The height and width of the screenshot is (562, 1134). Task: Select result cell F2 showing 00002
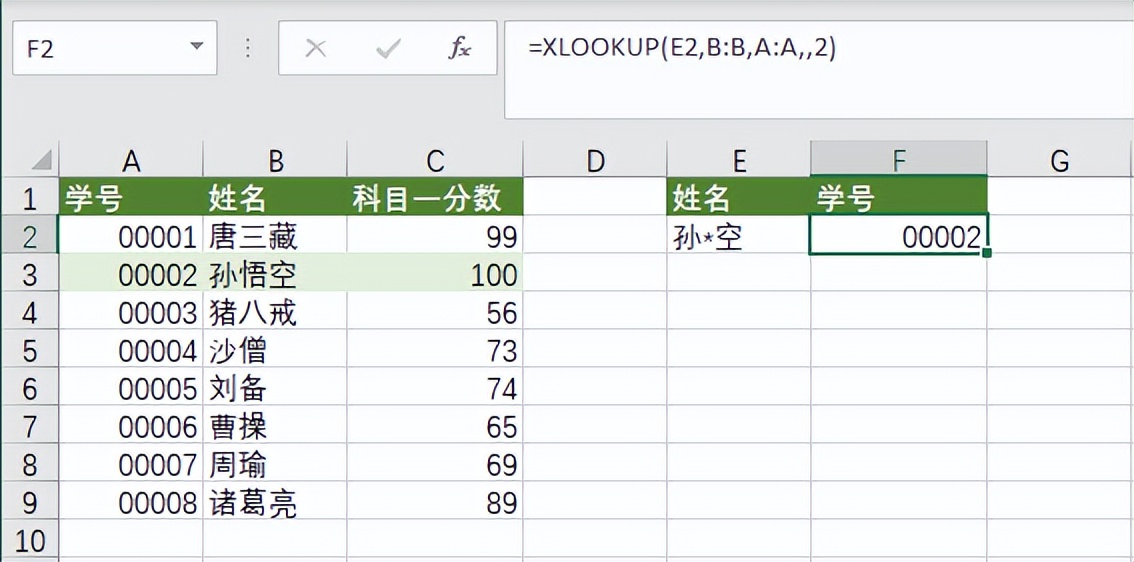[899, 234]
